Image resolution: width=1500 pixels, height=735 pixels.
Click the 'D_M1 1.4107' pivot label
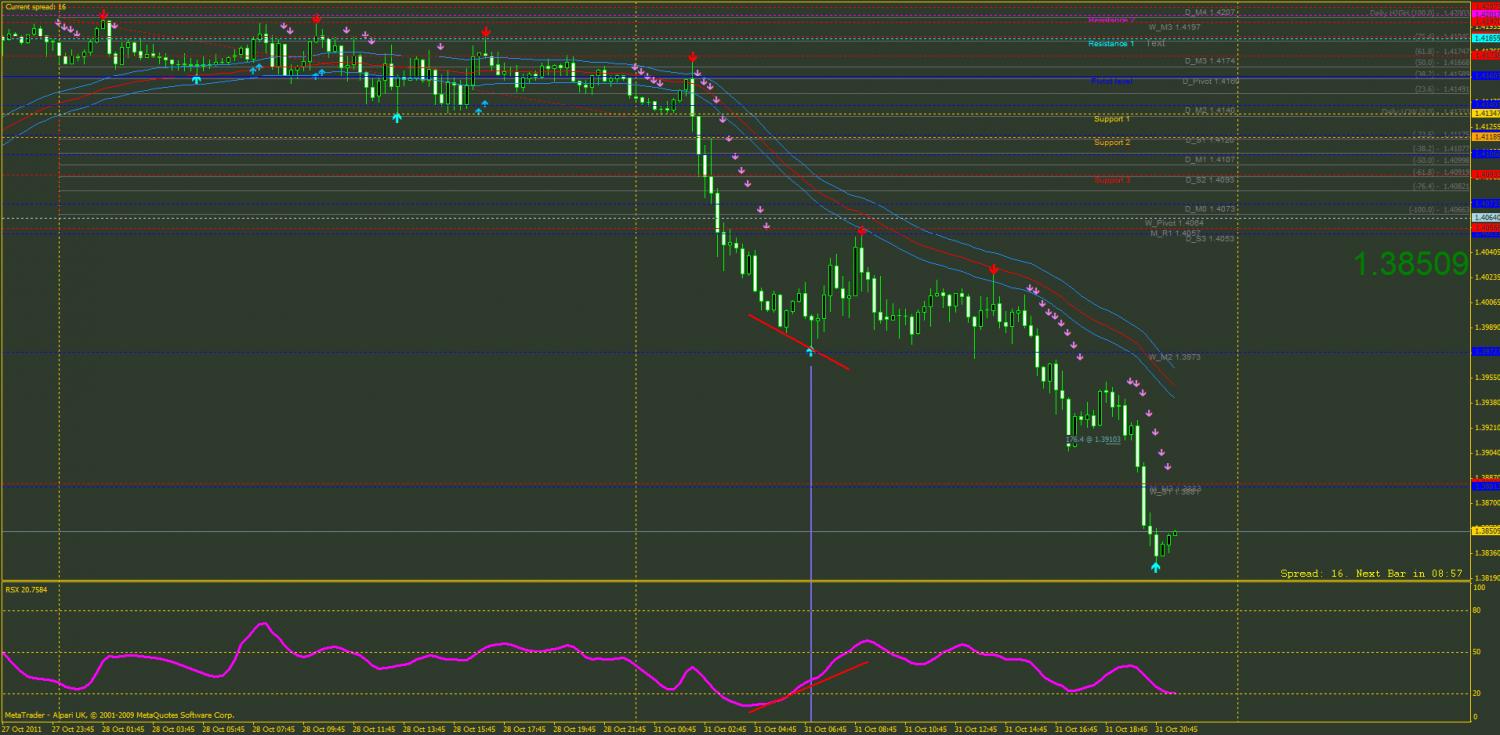pyautogui.click(x=1212, y=159)
